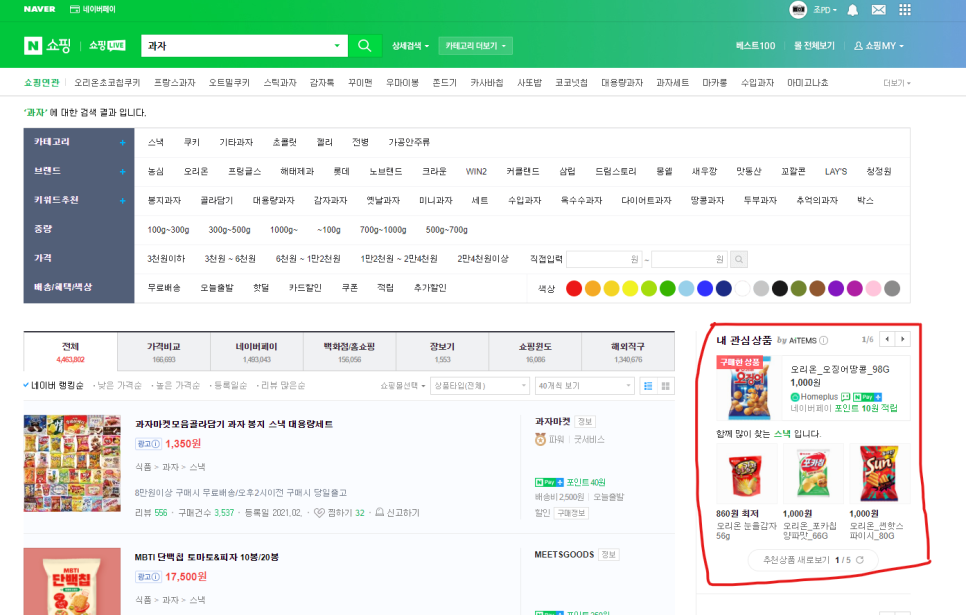Open 상품타입(전체) dropdown

pyautogui.click(x=479, y=386)
